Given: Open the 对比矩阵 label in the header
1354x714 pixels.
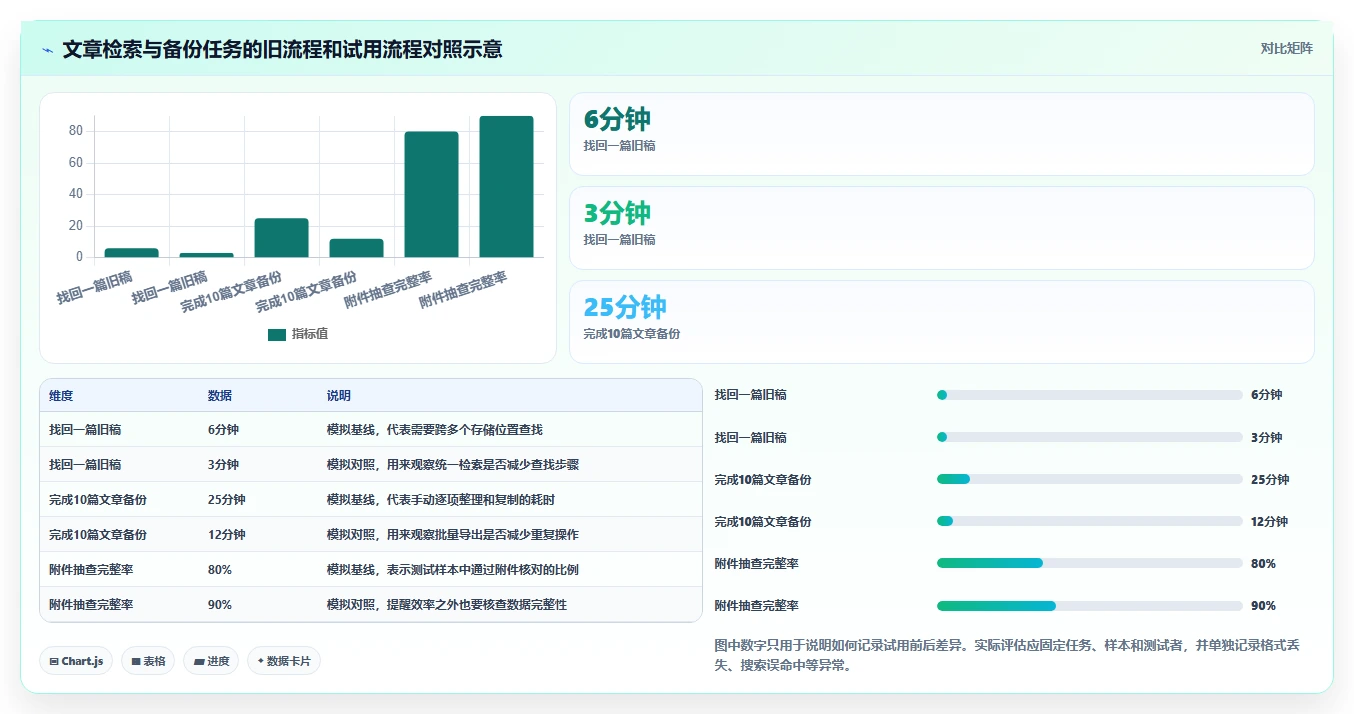Looking at the screenshot, I should [1286, 48].
